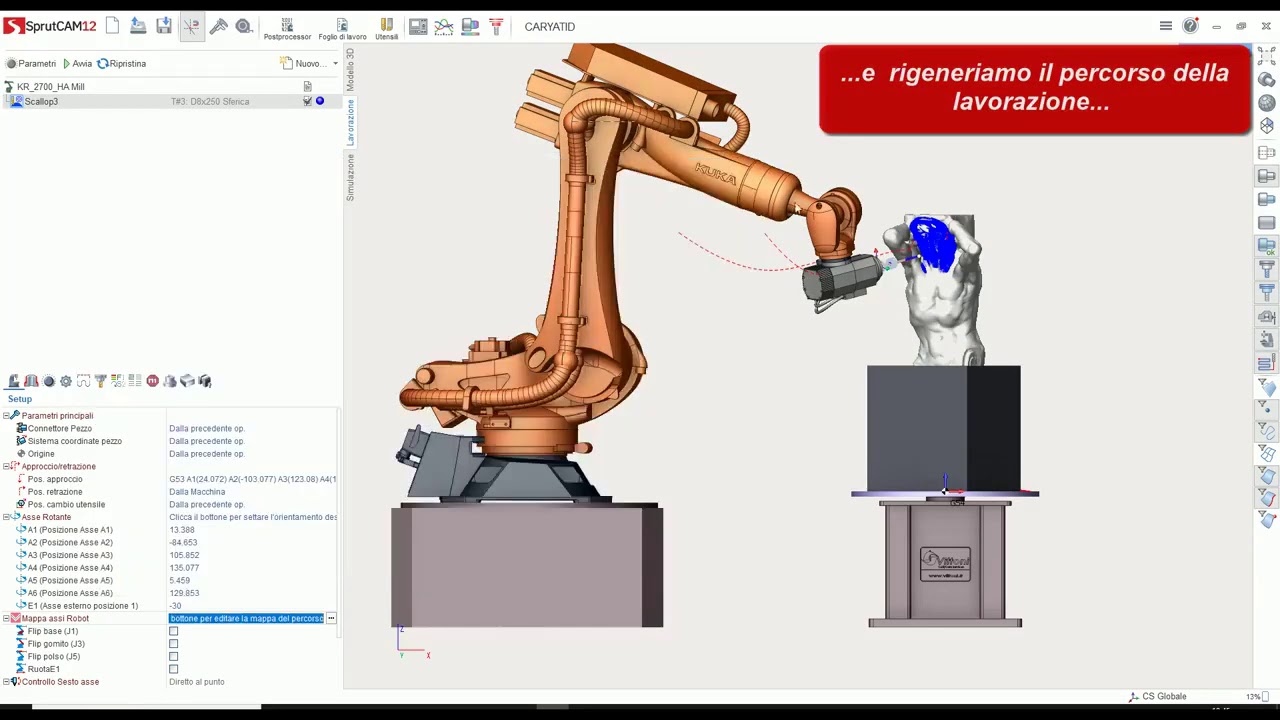
Task: Toggle the green OK machining result visibility icon
Action: tap(1267, 246)
